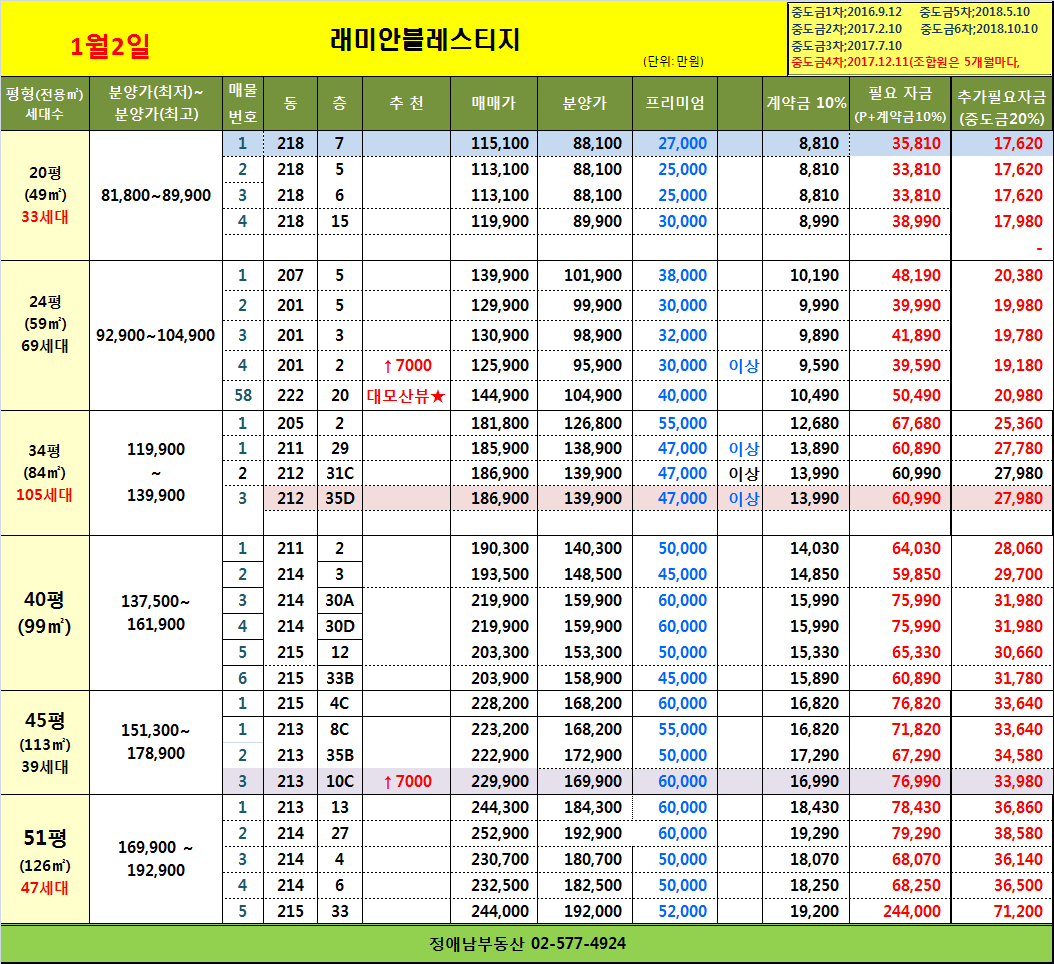
Task: Click the 추 천 column header
Action: (406, 103)
